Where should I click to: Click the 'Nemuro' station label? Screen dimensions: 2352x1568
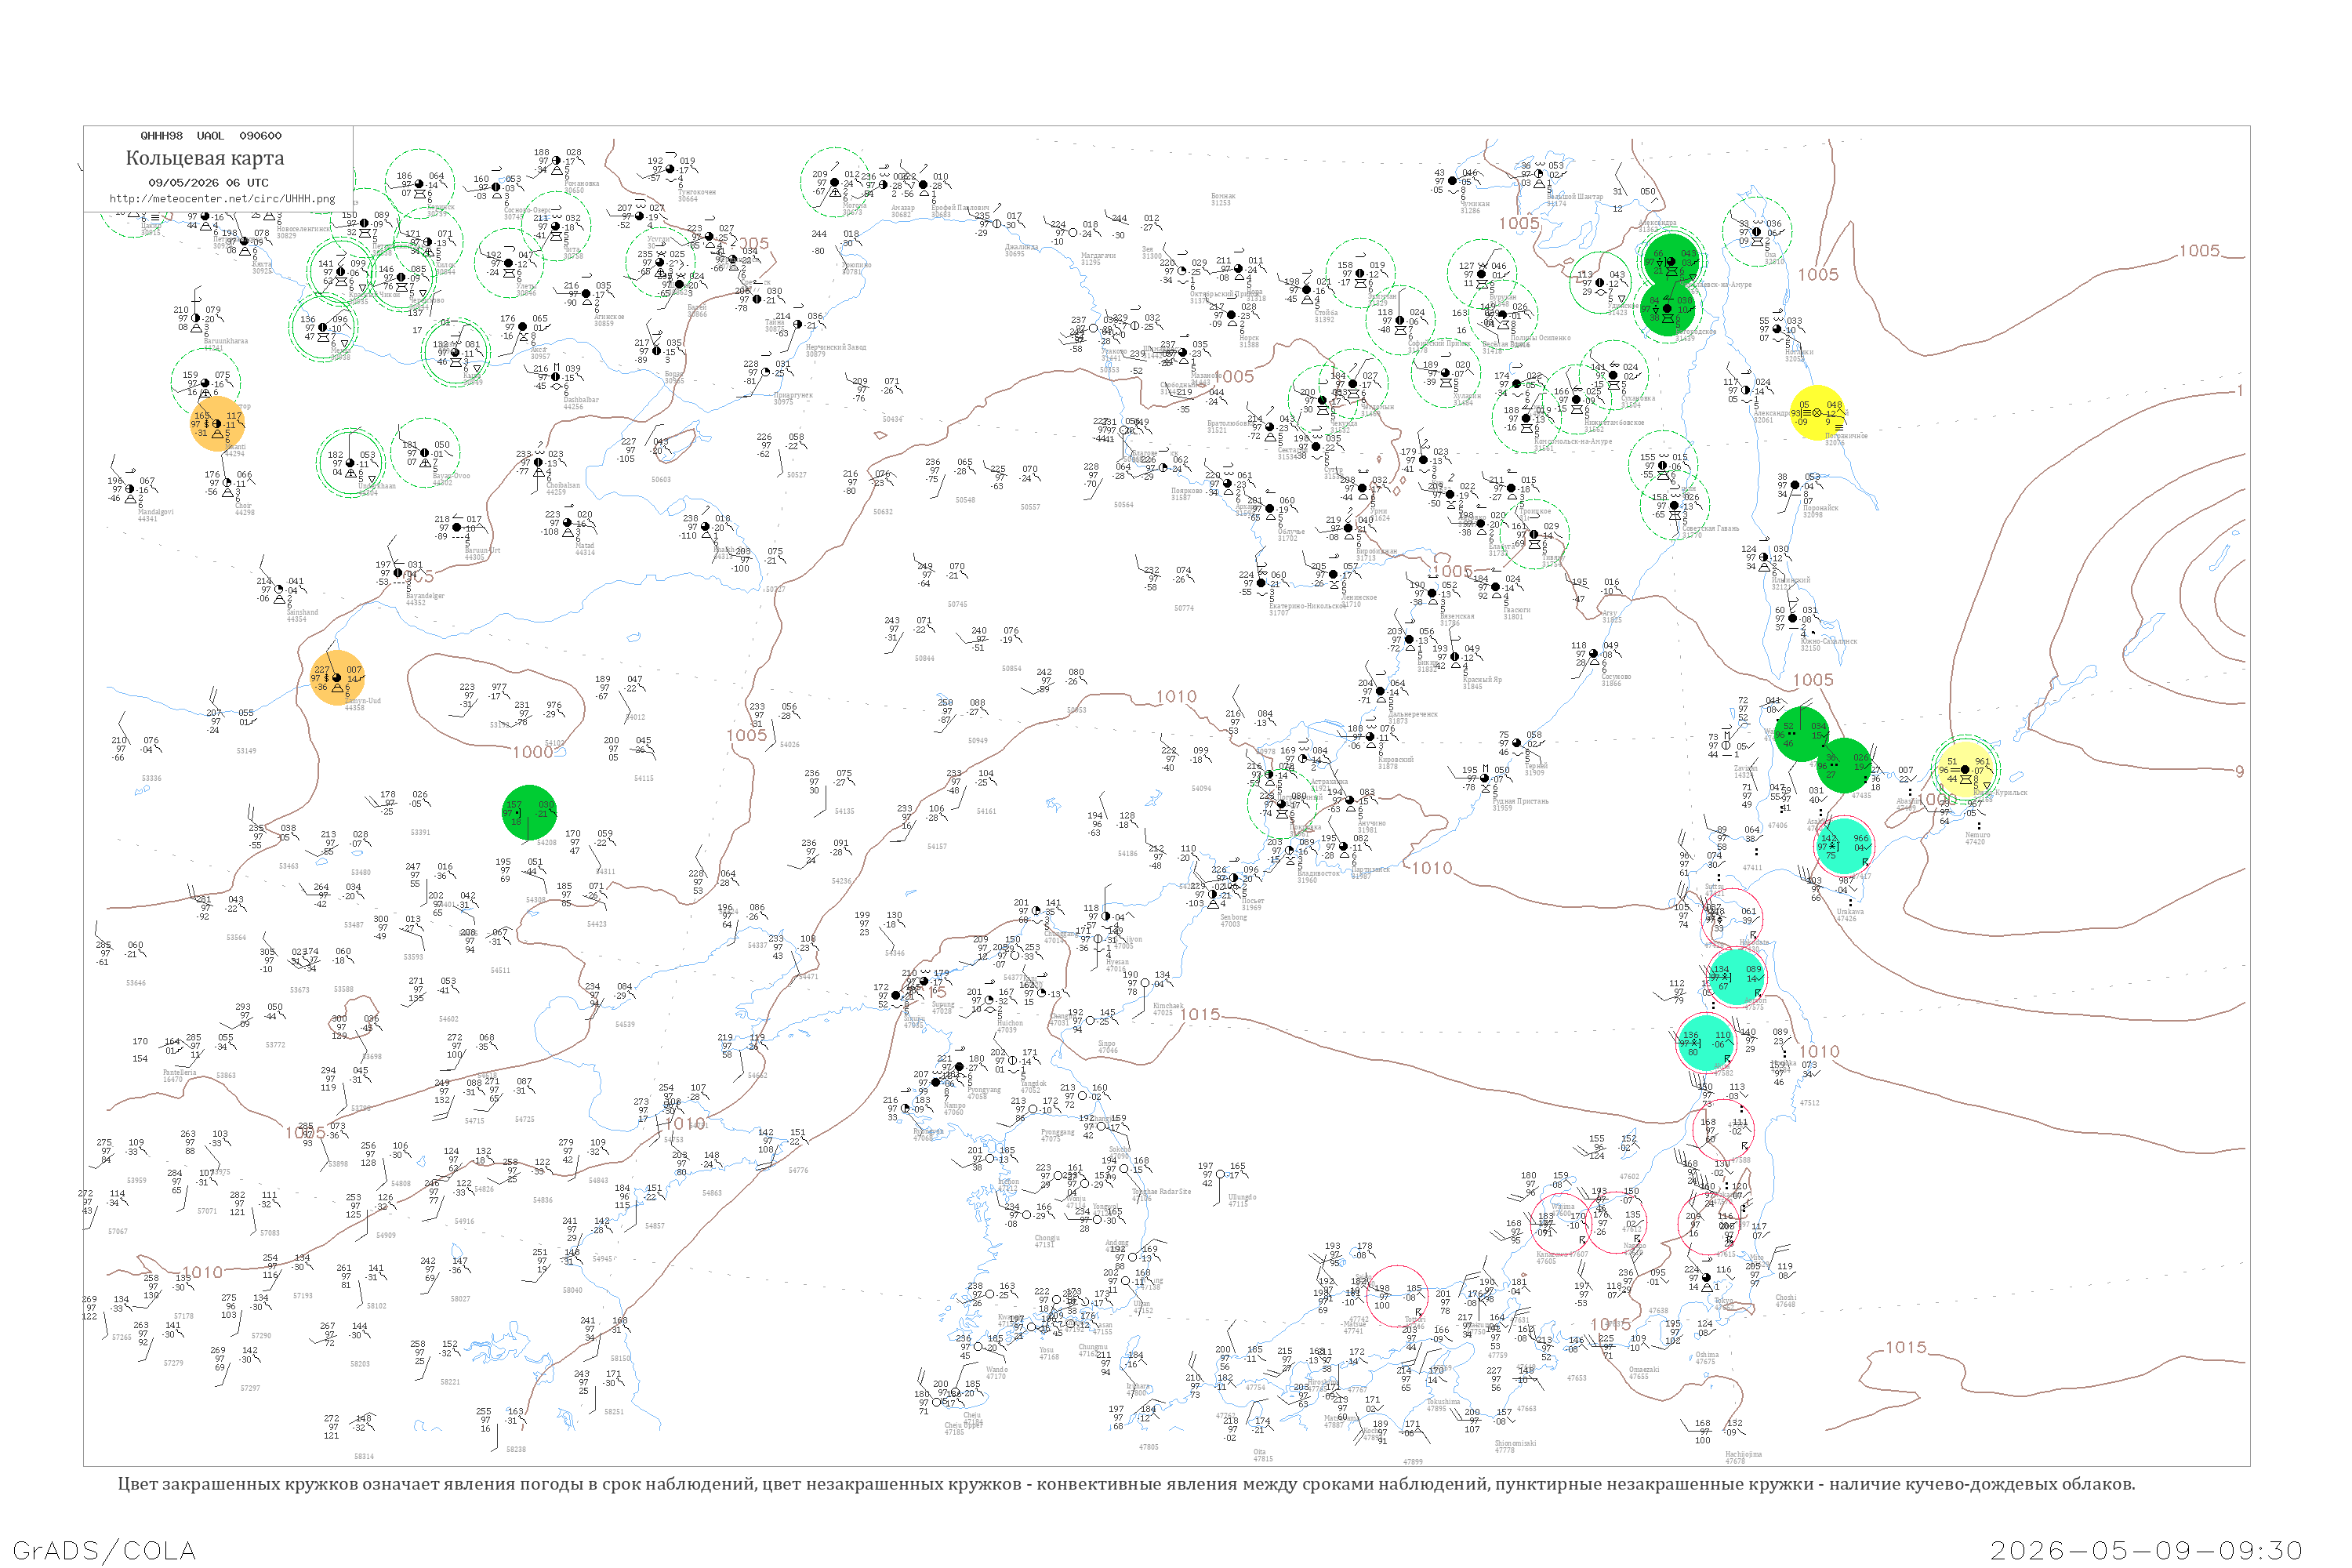click(1977, 835)
